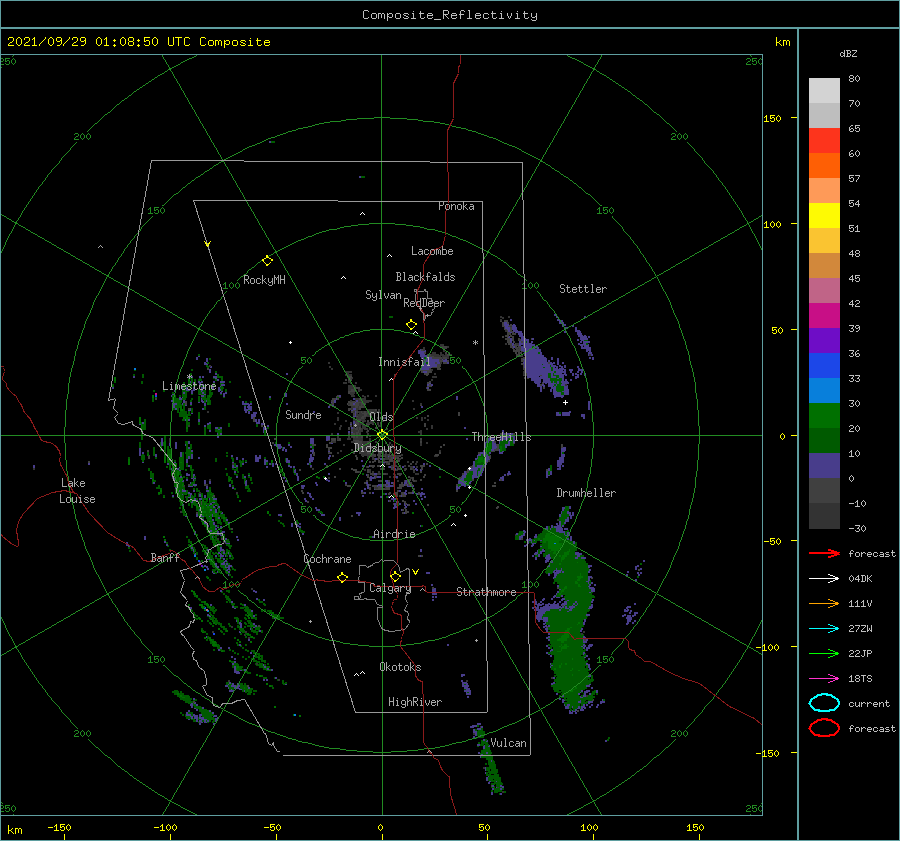
Task: Click the Airdrie label
Action: pos(394,534)
